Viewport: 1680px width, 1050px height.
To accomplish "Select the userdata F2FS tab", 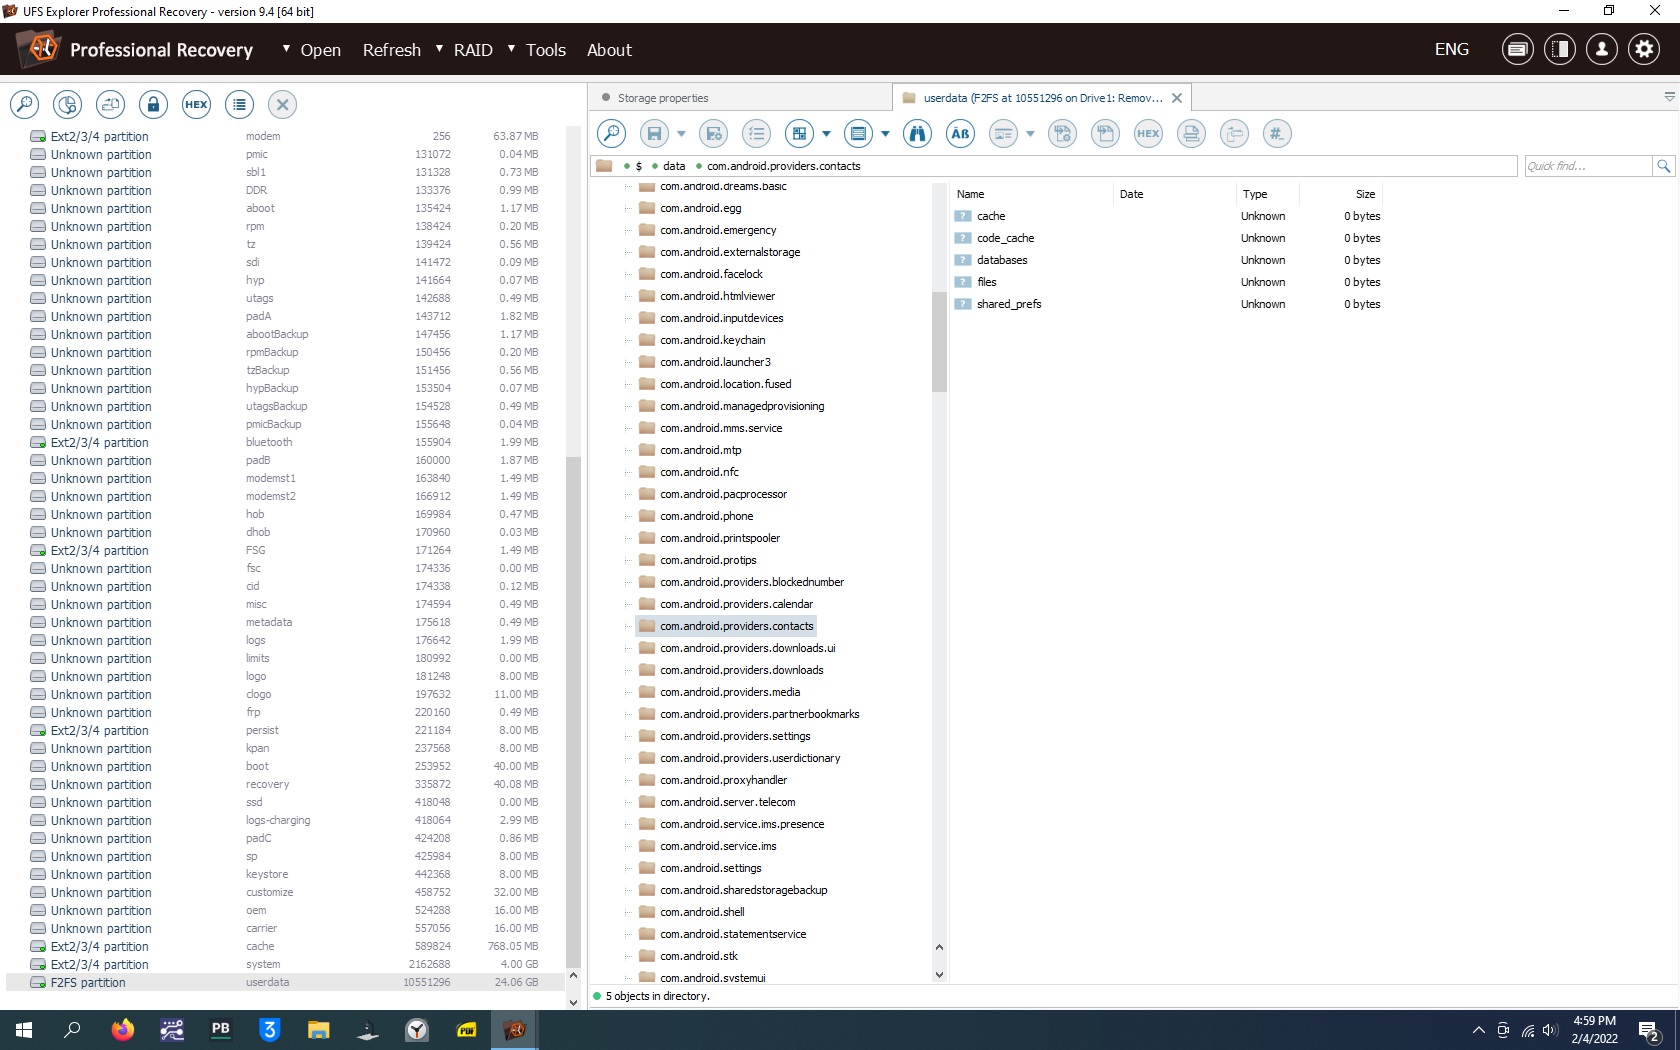I will point(1042,98).
